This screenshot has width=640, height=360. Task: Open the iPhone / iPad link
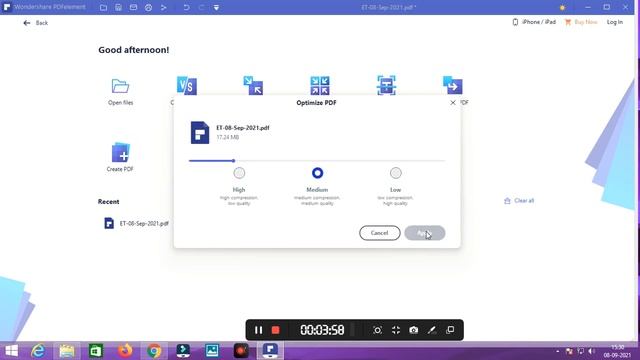[x=534, y=22]
